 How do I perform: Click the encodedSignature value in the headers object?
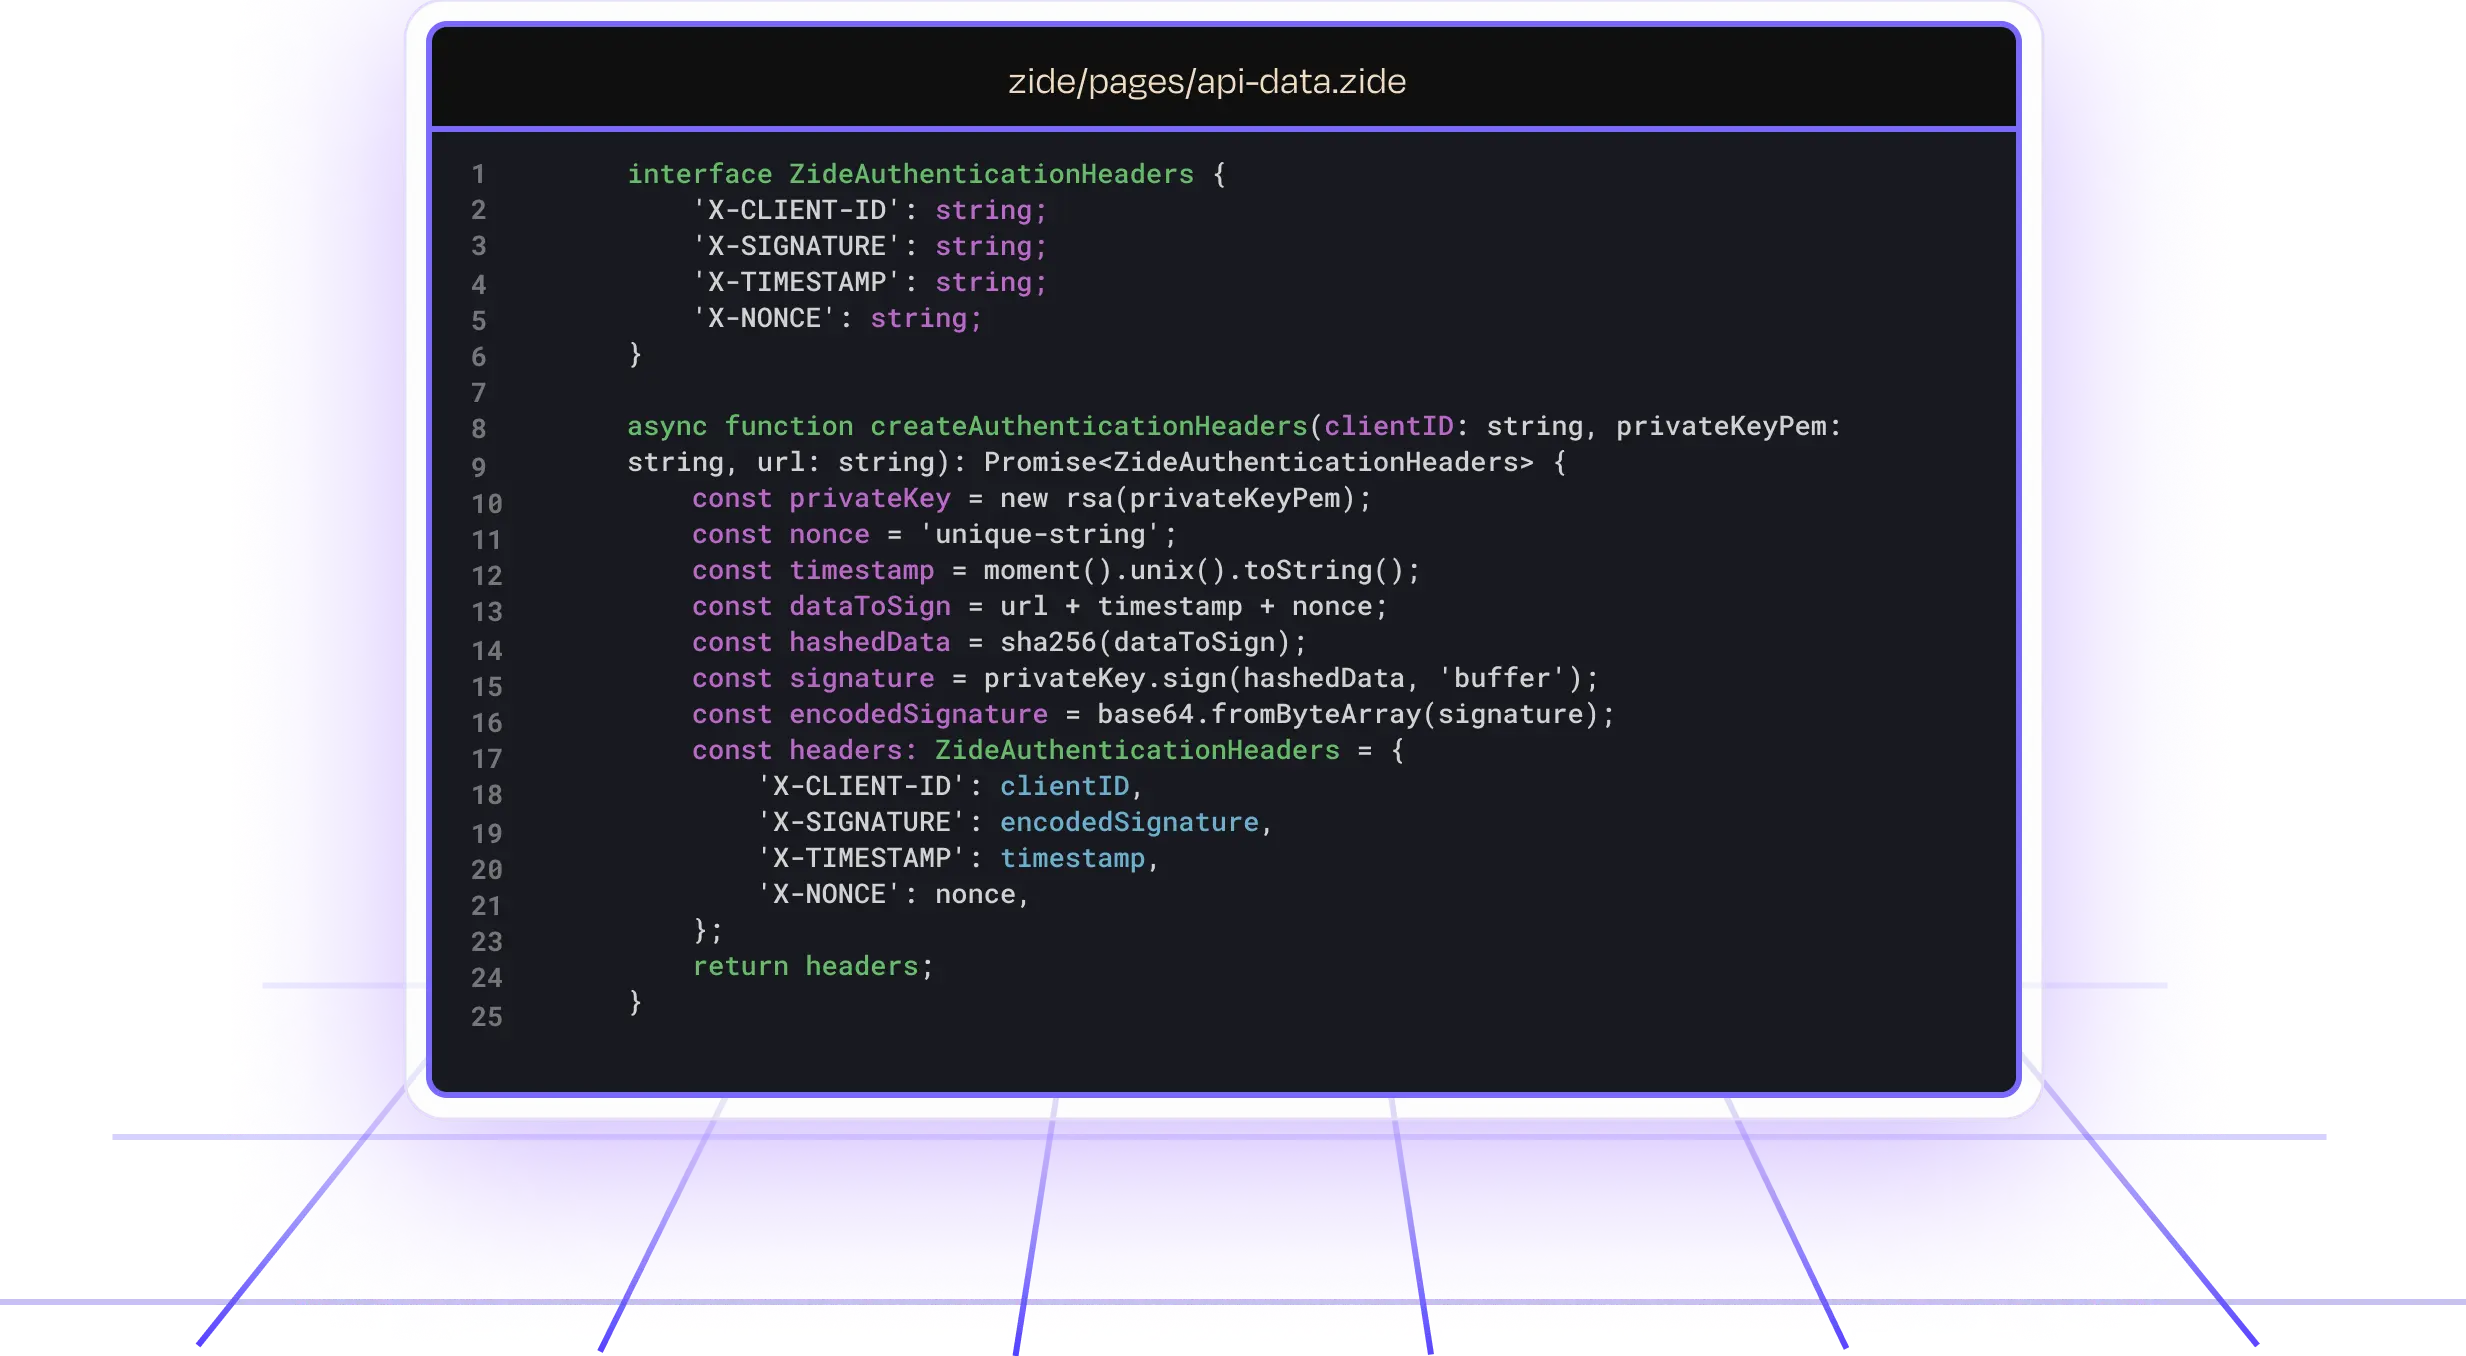pos(1129,822)
